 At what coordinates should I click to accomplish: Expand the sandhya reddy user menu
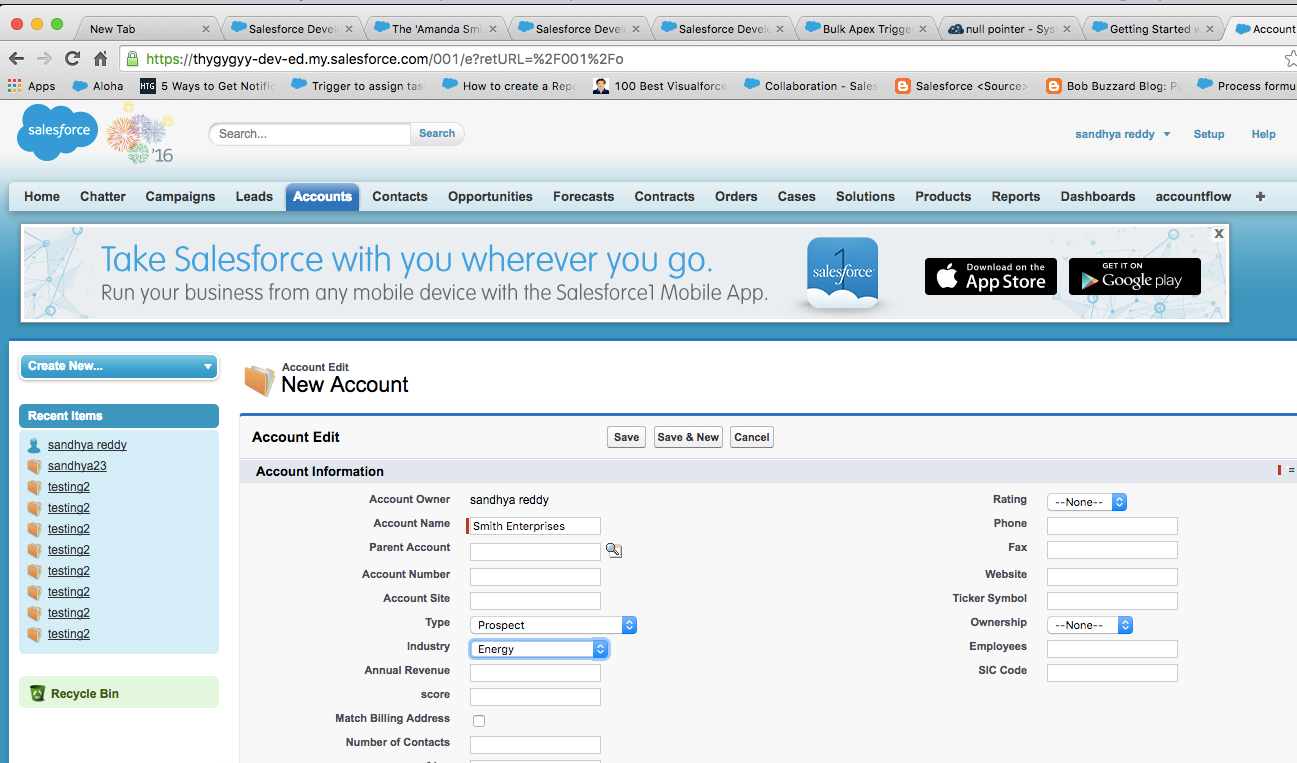click(1123, 134)
